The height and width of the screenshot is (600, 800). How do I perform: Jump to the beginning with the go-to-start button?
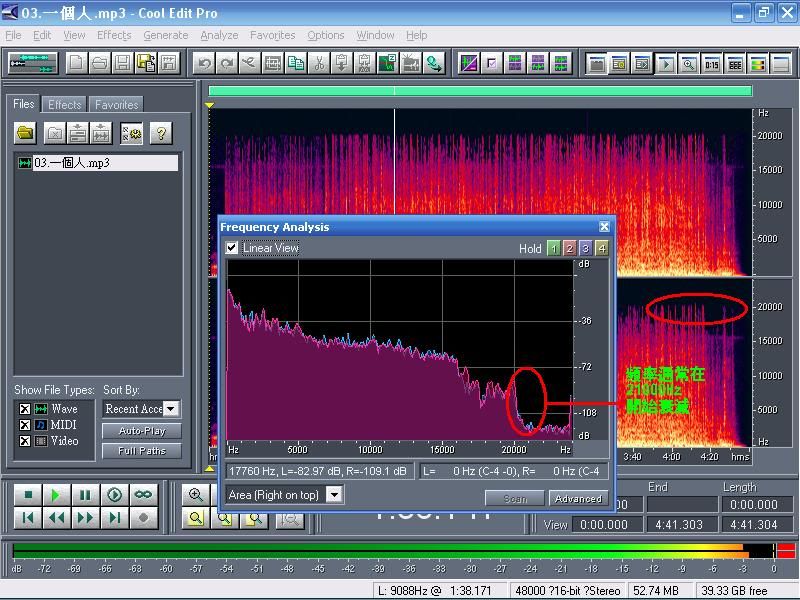[28, 518]
